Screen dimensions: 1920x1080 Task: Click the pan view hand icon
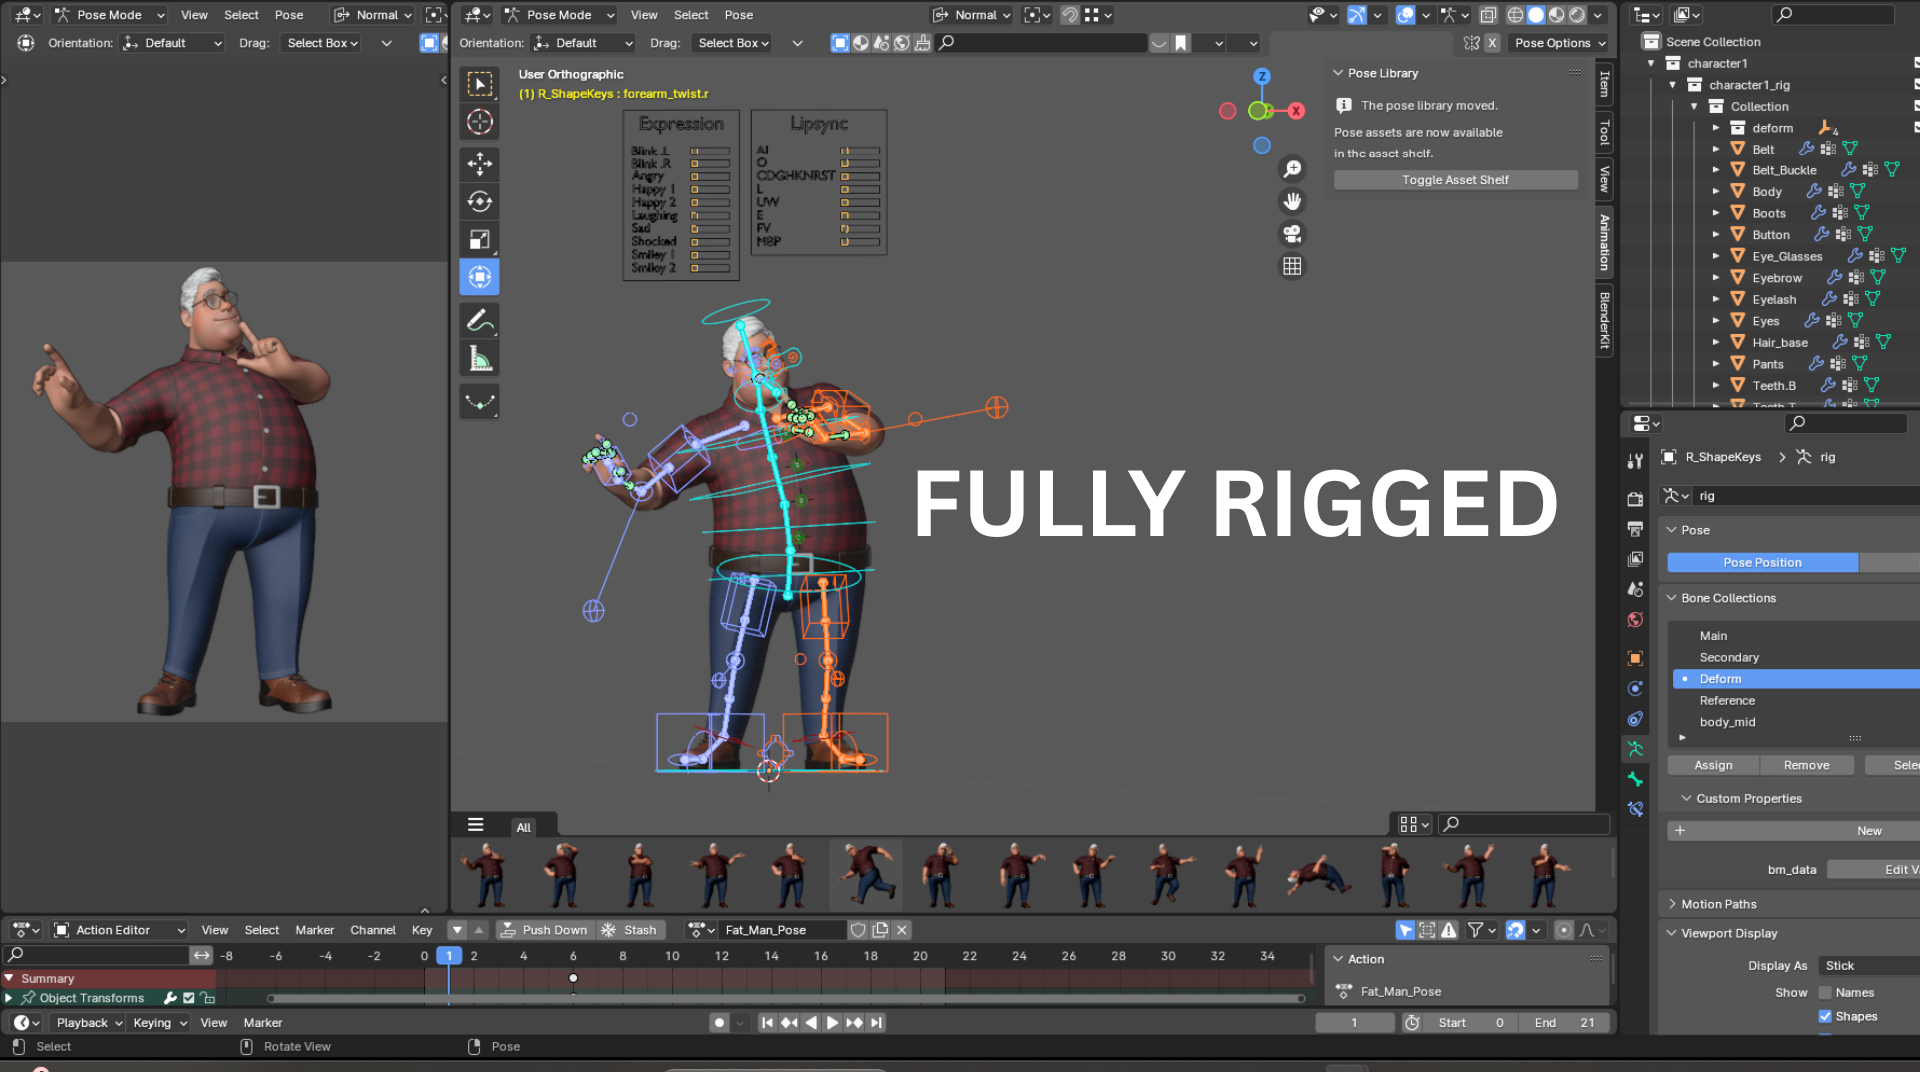point(1292,201)
